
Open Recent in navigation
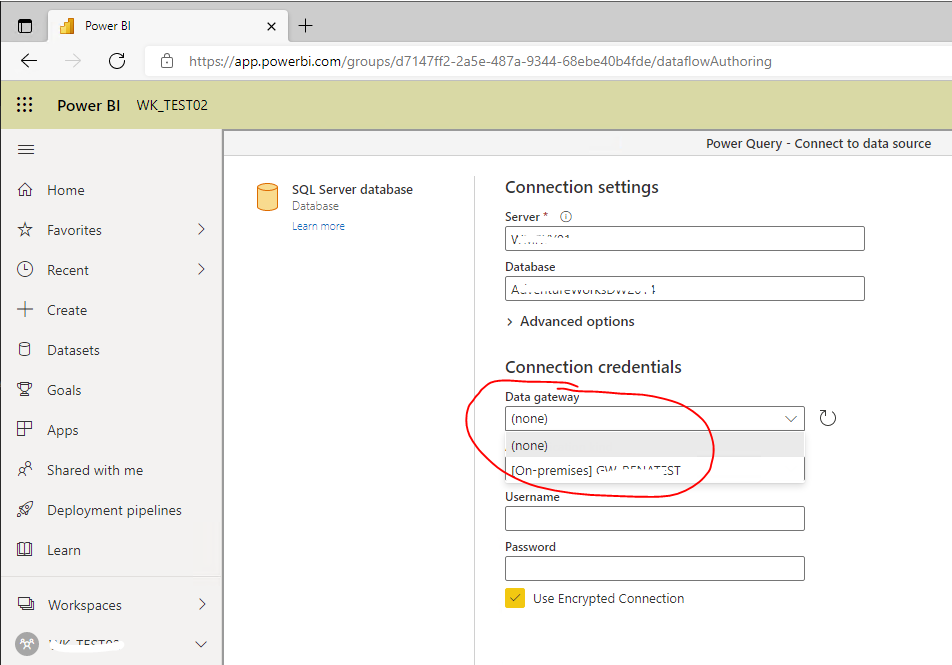[67, 270]
